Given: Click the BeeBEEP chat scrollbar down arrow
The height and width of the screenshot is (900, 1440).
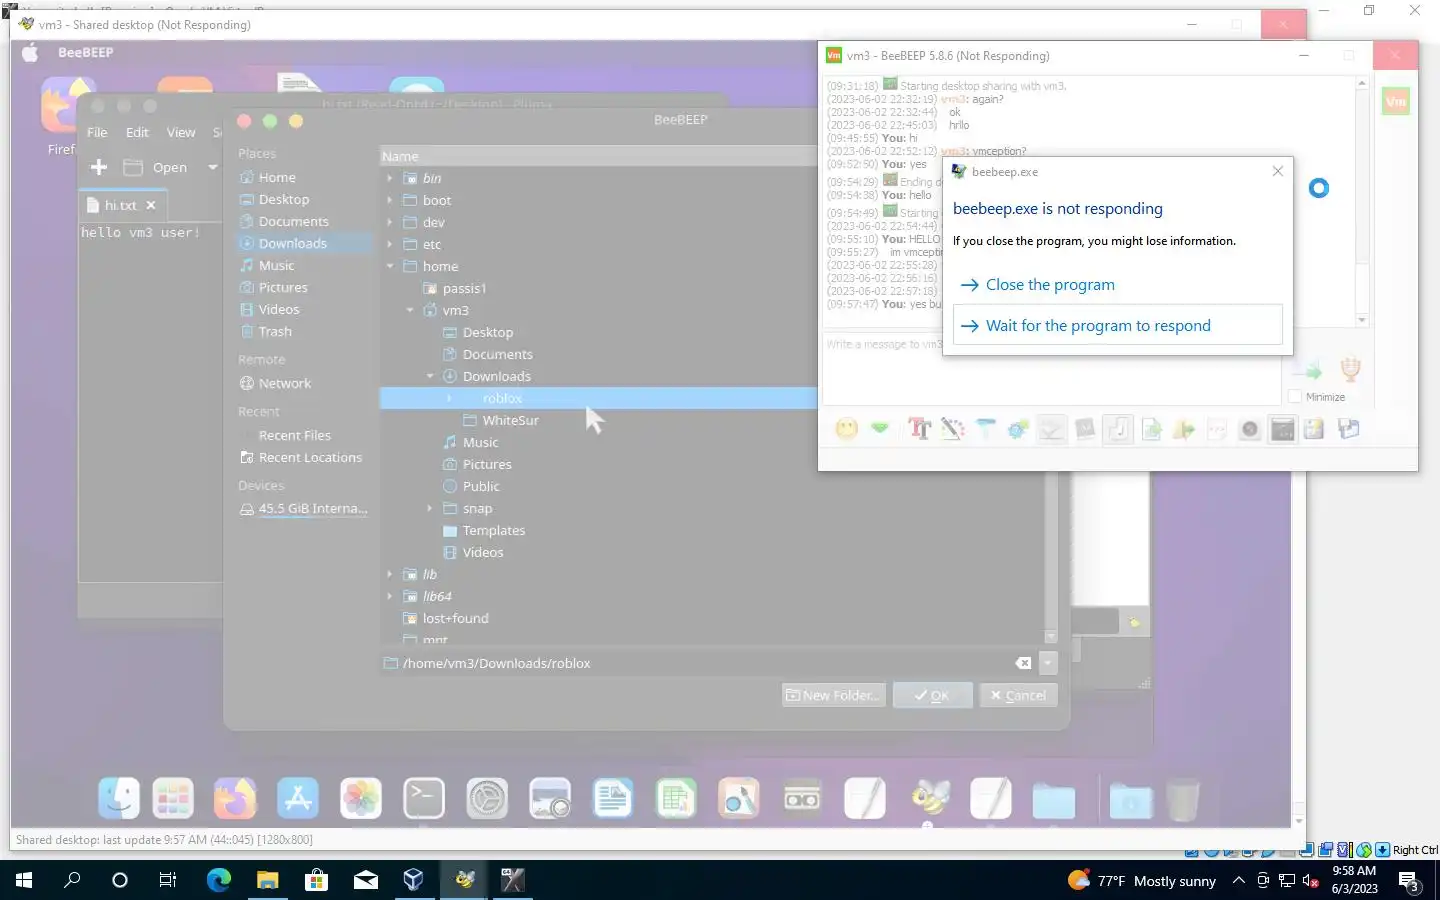Looking at the screenshot, I should pos(1361,320).
